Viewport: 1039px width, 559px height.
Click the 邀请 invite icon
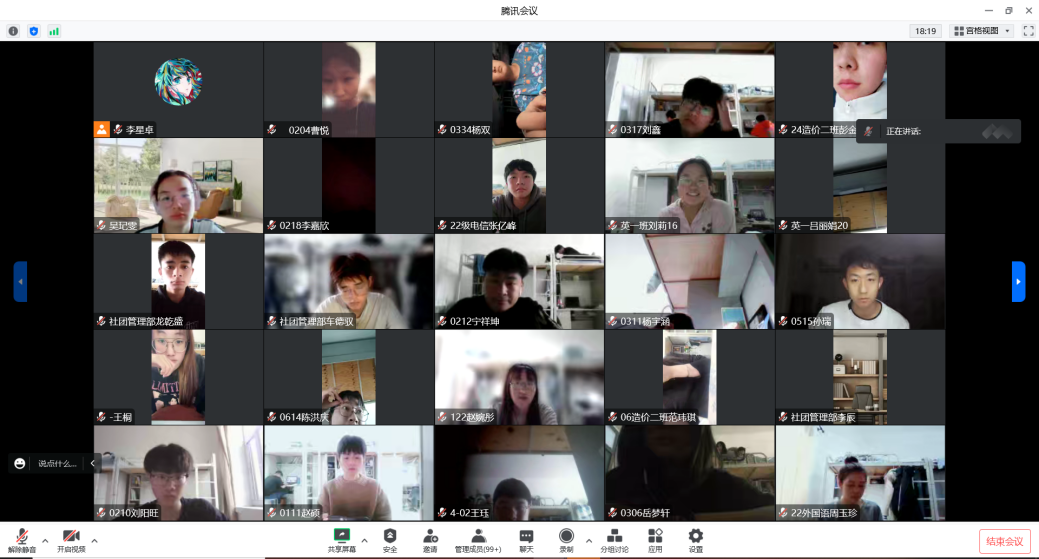point(430,540)
